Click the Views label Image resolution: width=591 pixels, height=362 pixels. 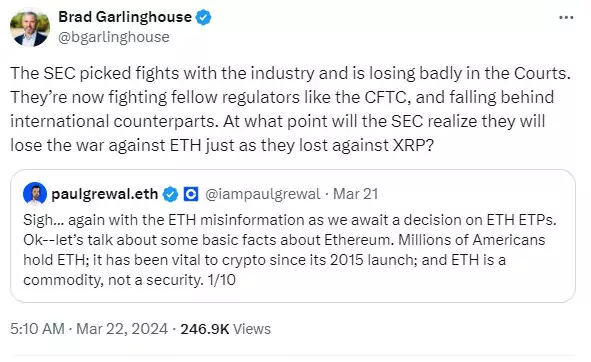pos(252,329)
